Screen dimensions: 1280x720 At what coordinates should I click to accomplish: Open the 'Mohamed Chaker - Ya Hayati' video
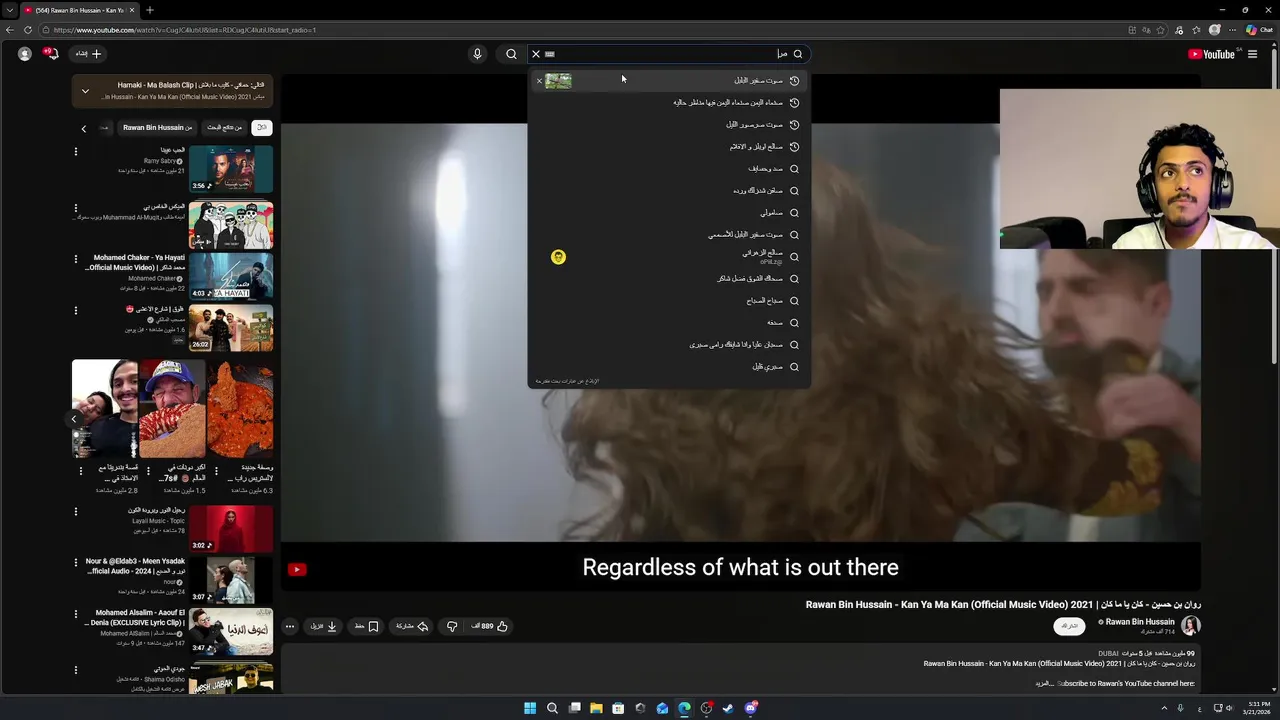tap(231, 277)
